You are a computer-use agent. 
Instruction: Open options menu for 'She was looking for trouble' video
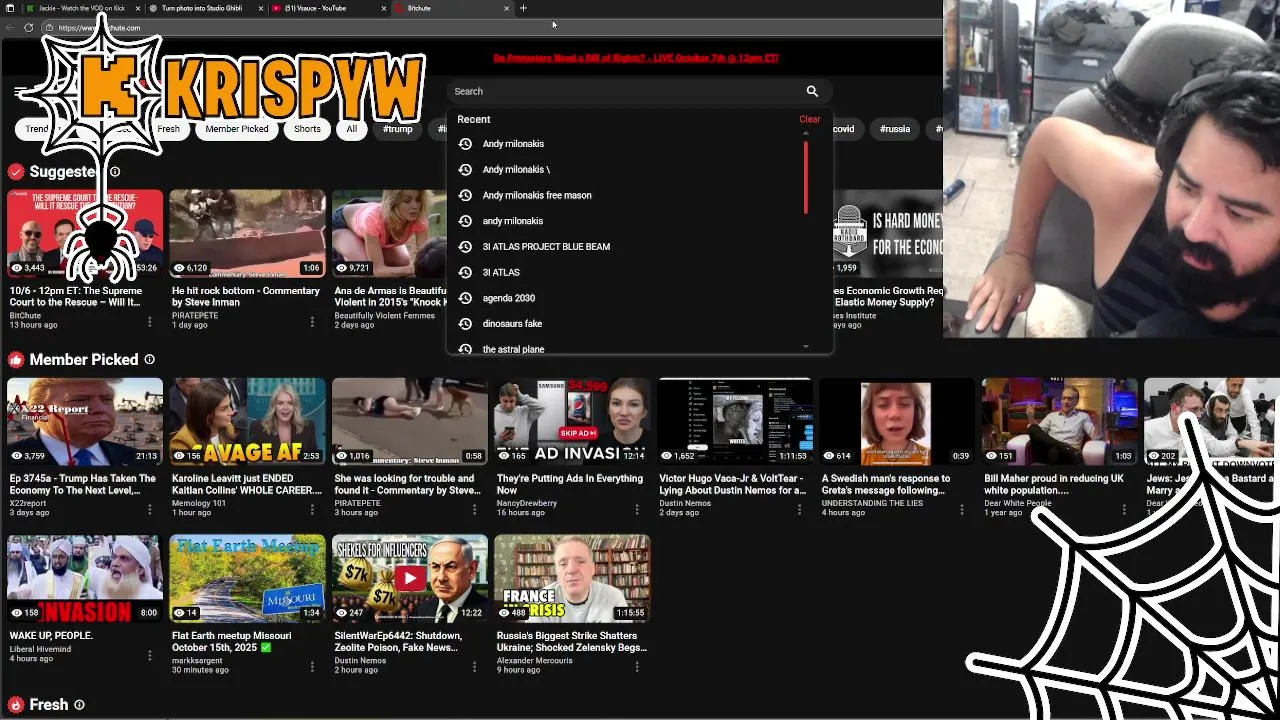click(x=474, y=509)
